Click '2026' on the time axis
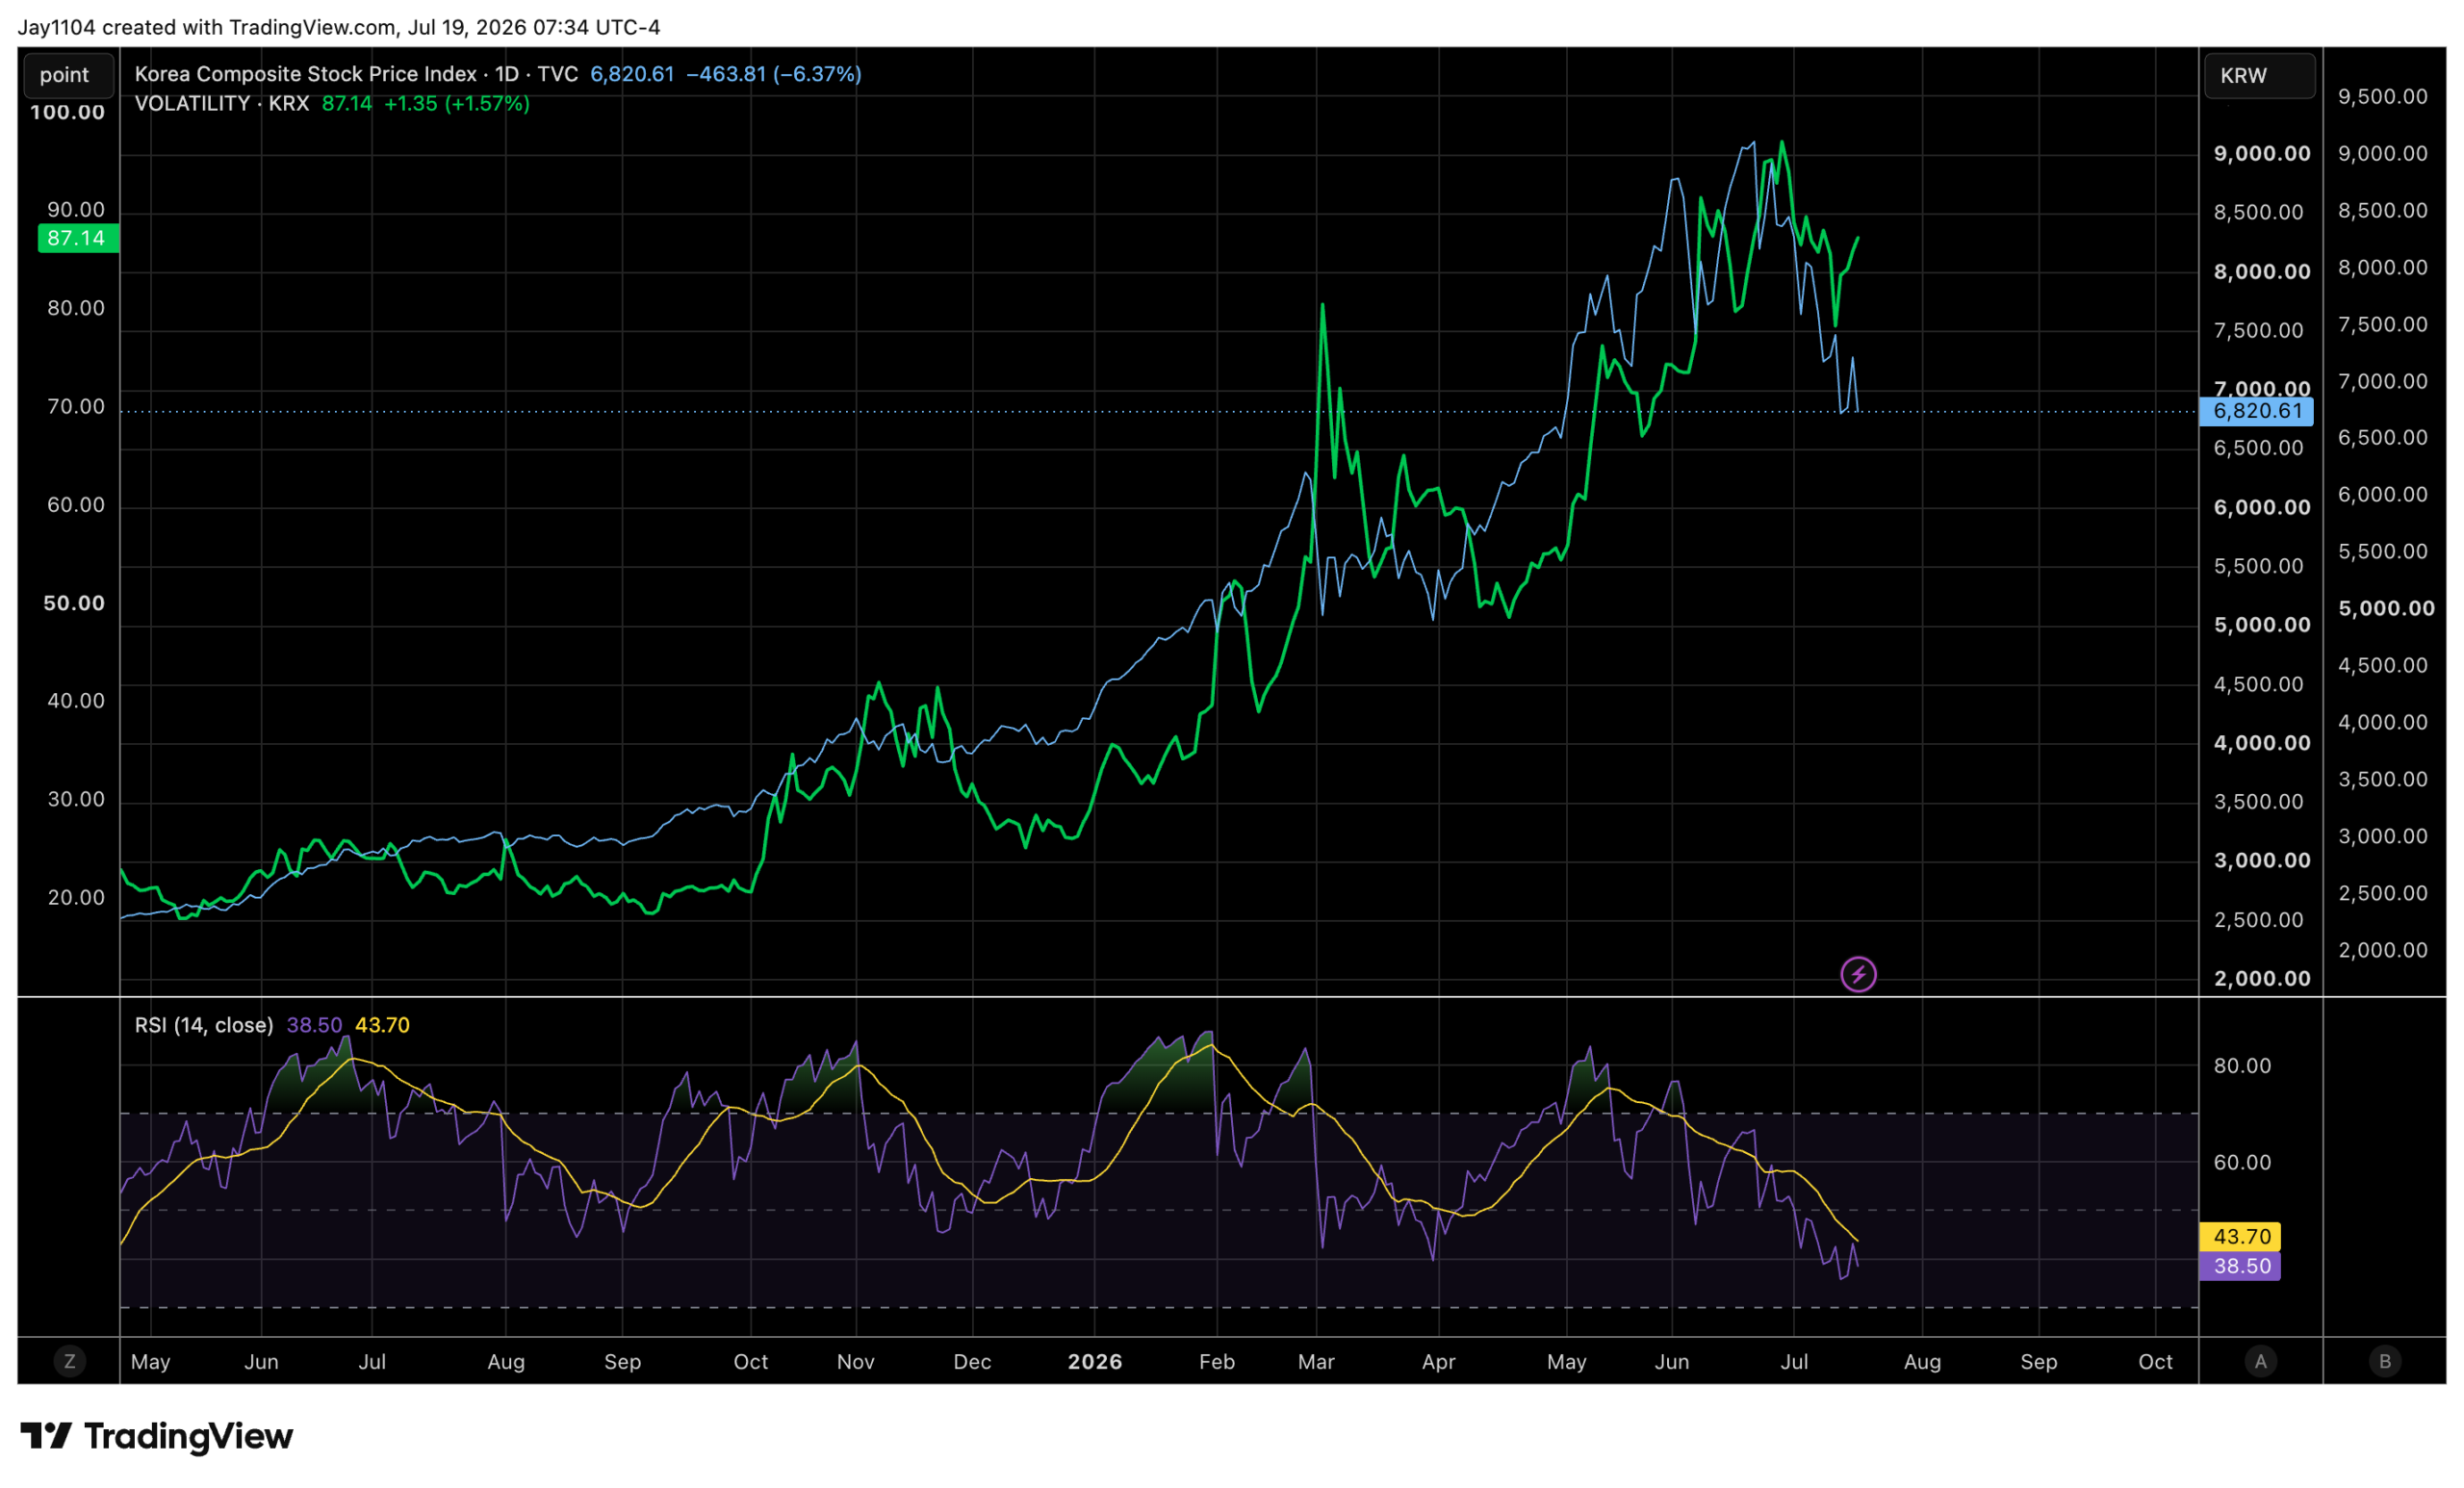 (1095, 1361)
